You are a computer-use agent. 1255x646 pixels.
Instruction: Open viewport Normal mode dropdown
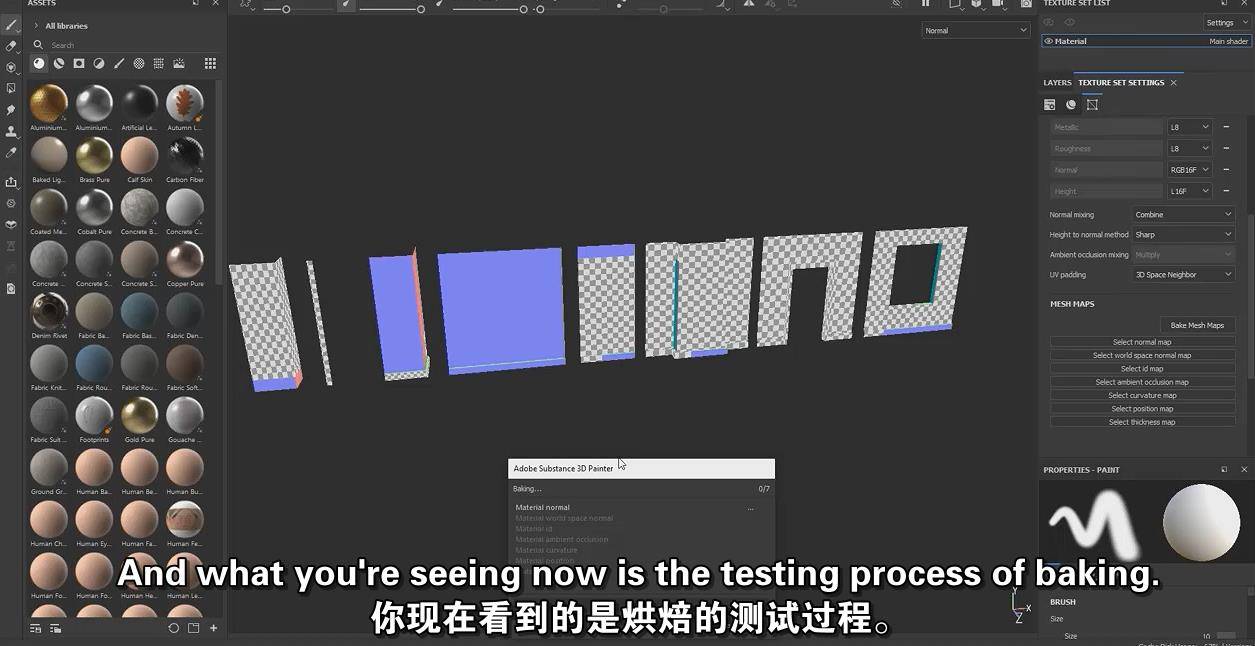975,30
